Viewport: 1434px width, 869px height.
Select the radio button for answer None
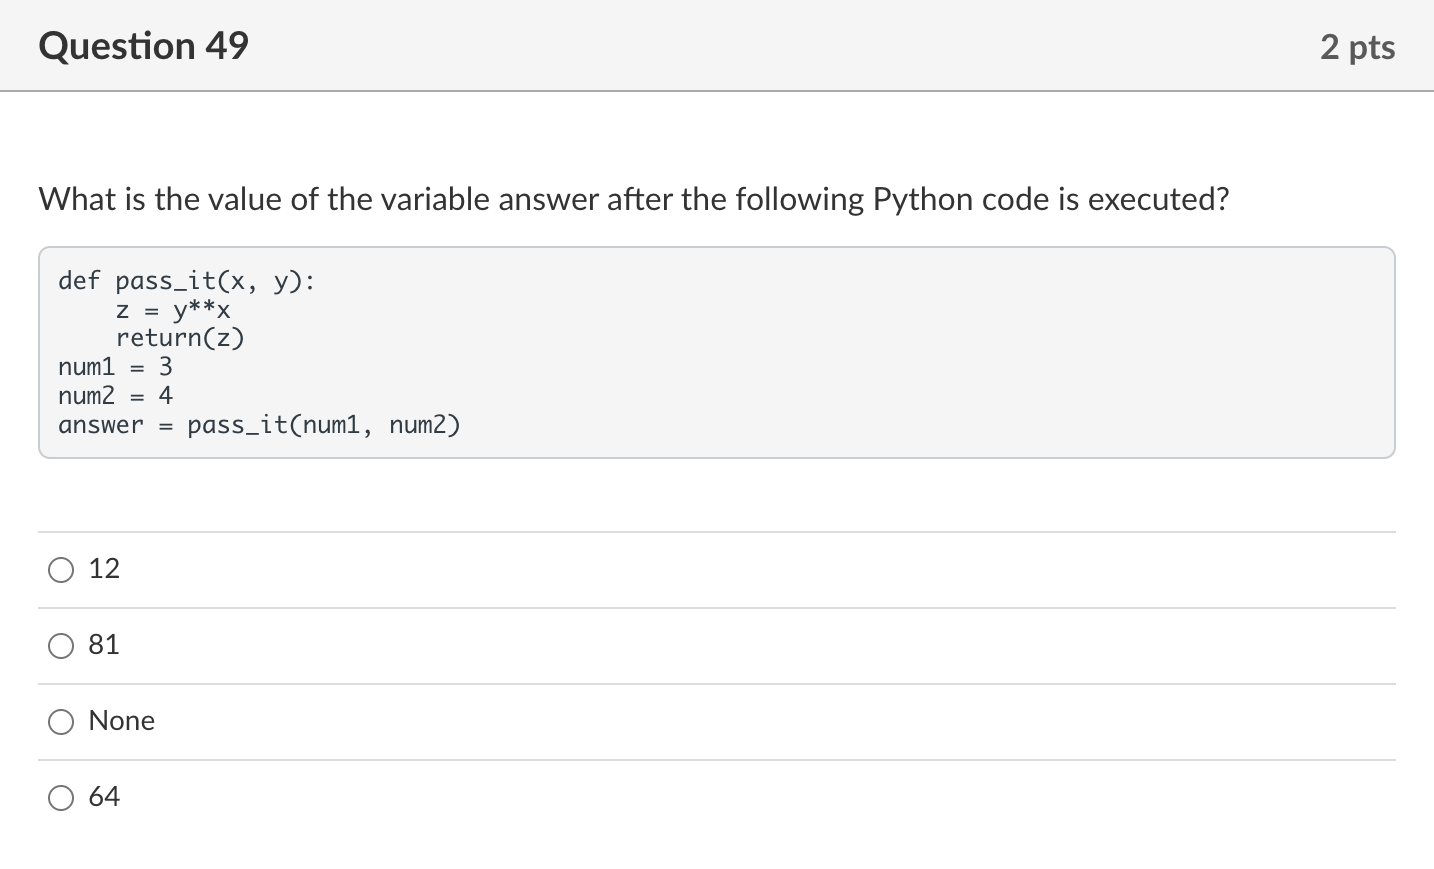pos(61,721)
